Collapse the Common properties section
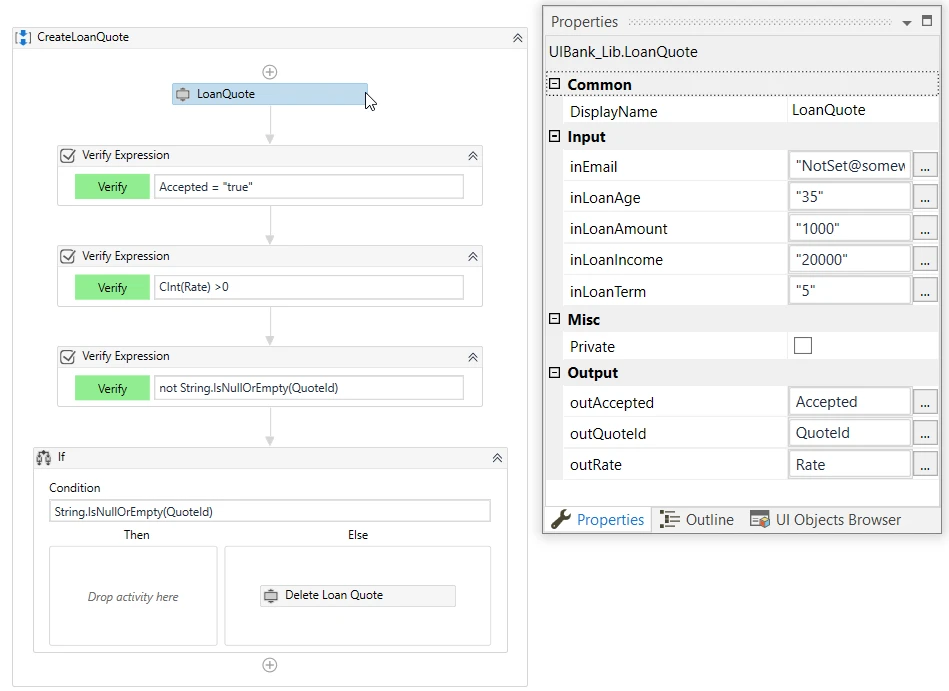Image resolution: width=949 pixels, height=691 pixels. pos(554,84)
